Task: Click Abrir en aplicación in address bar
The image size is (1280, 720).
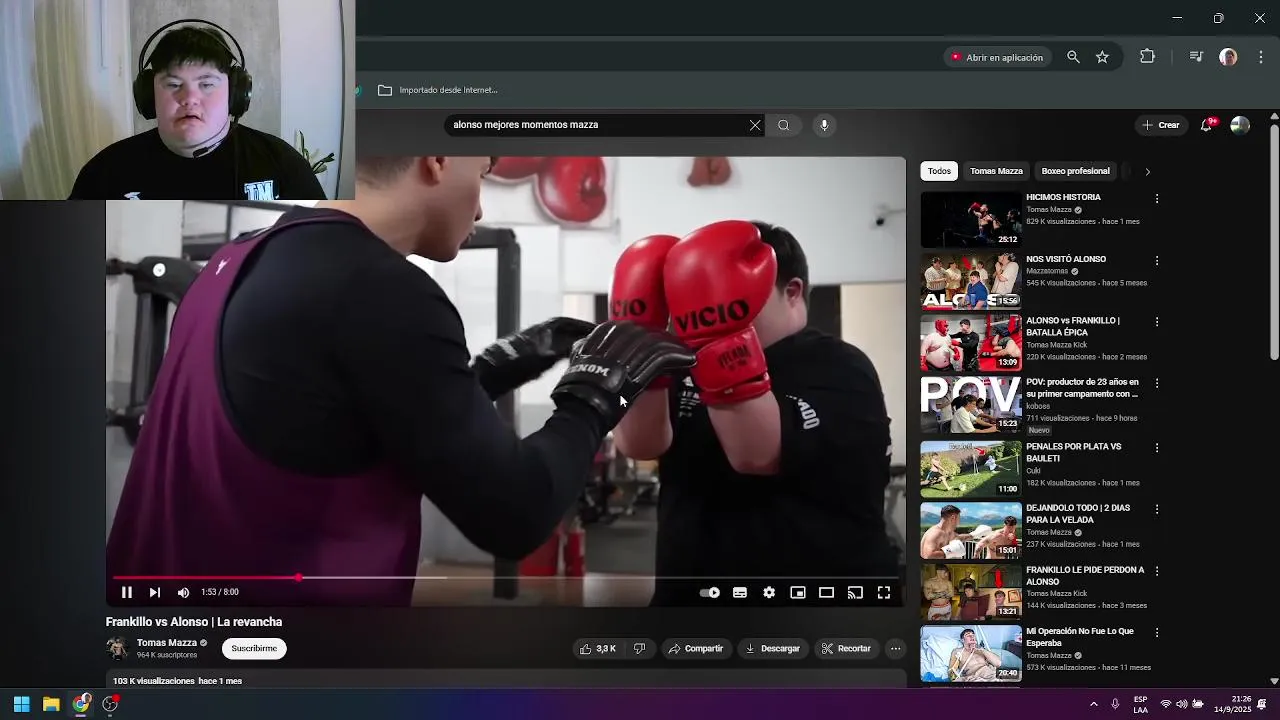Action: pyautogui.click(x=997, y=57)
